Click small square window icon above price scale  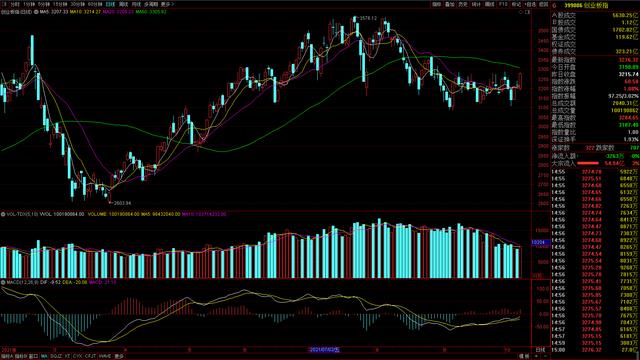coord(527,12)
